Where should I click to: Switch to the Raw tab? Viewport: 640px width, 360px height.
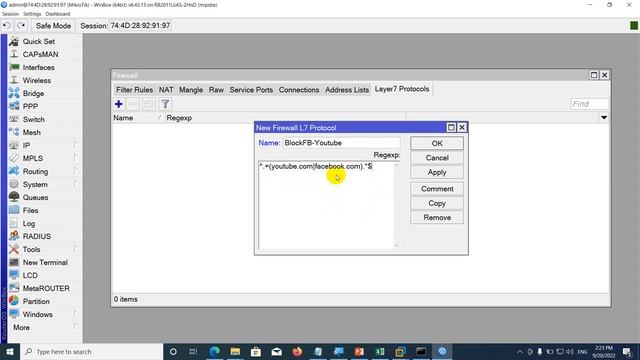(216, 90)
